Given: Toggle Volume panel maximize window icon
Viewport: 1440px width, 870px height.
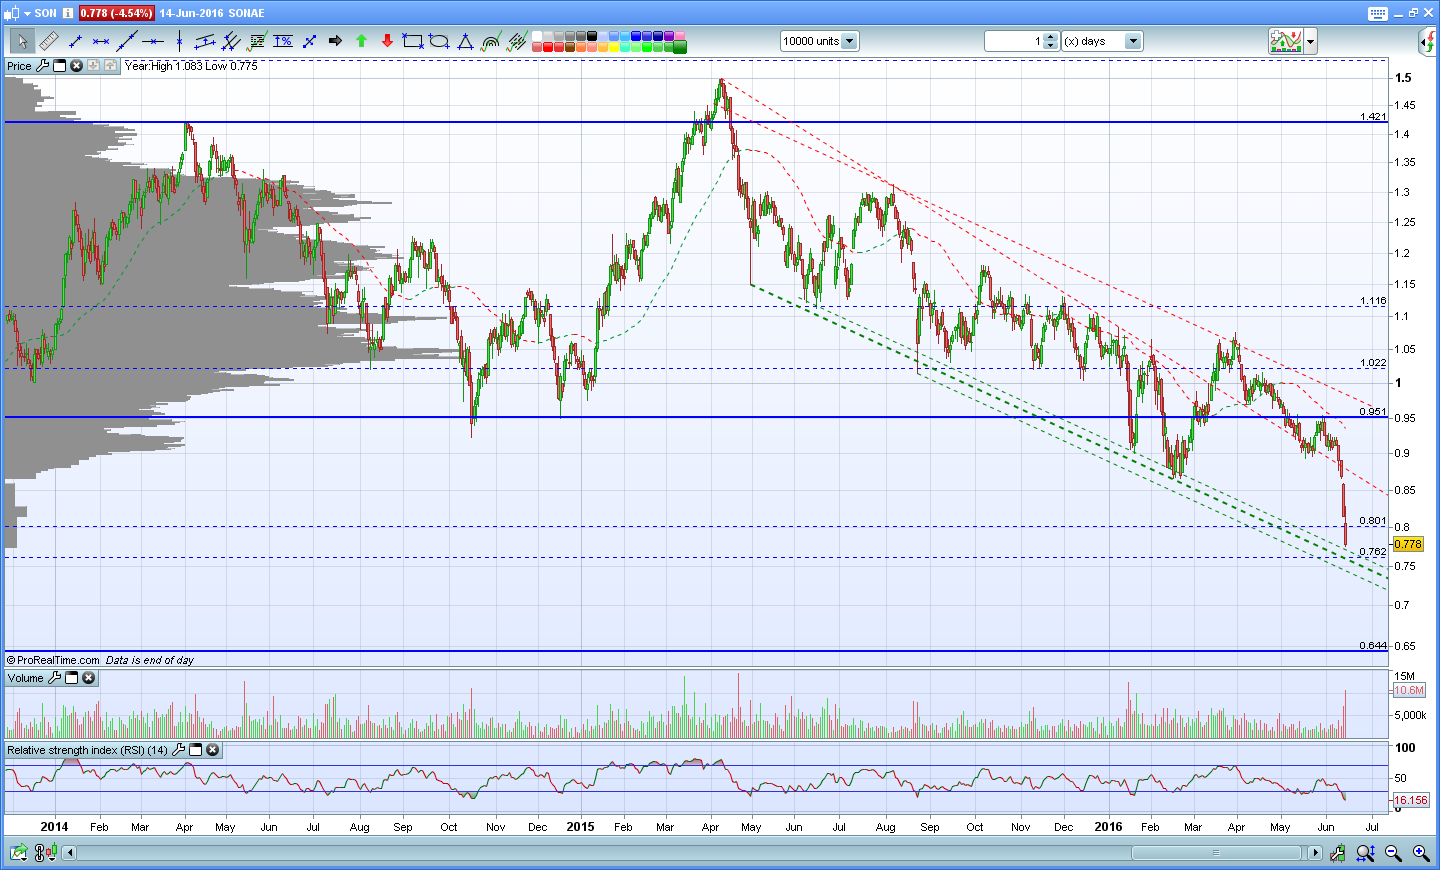Looking at the screenshot, I should tap(72, 678).
